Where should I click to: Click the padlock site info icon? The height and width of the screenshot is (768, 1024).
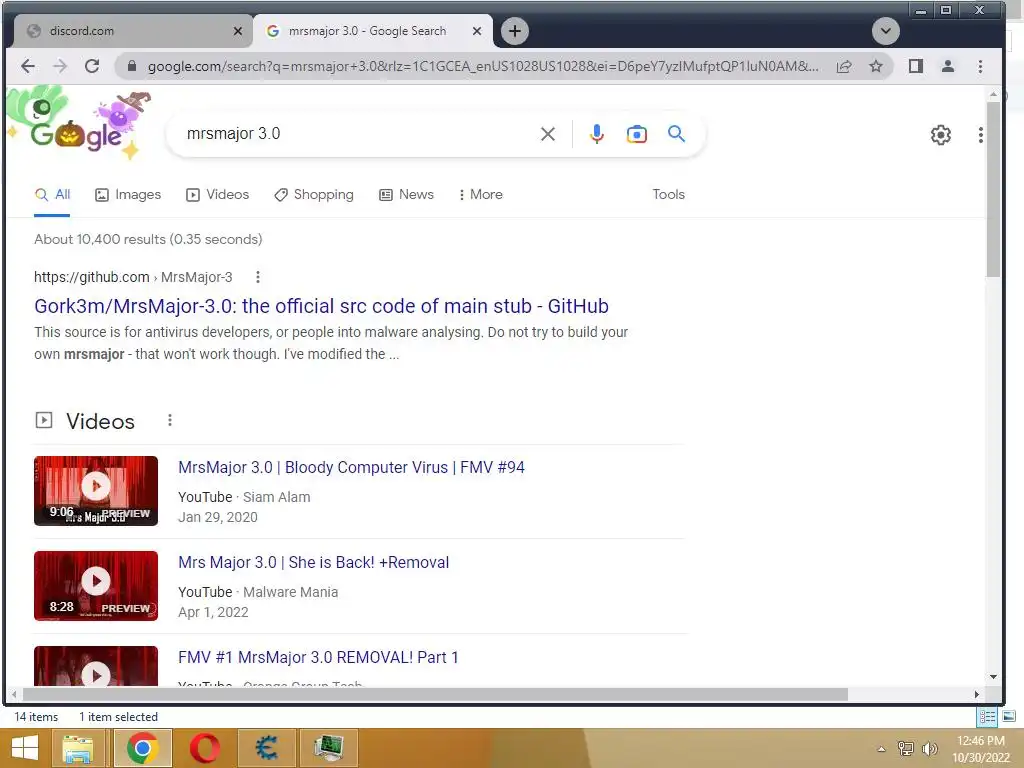click(x=132, y=66)
